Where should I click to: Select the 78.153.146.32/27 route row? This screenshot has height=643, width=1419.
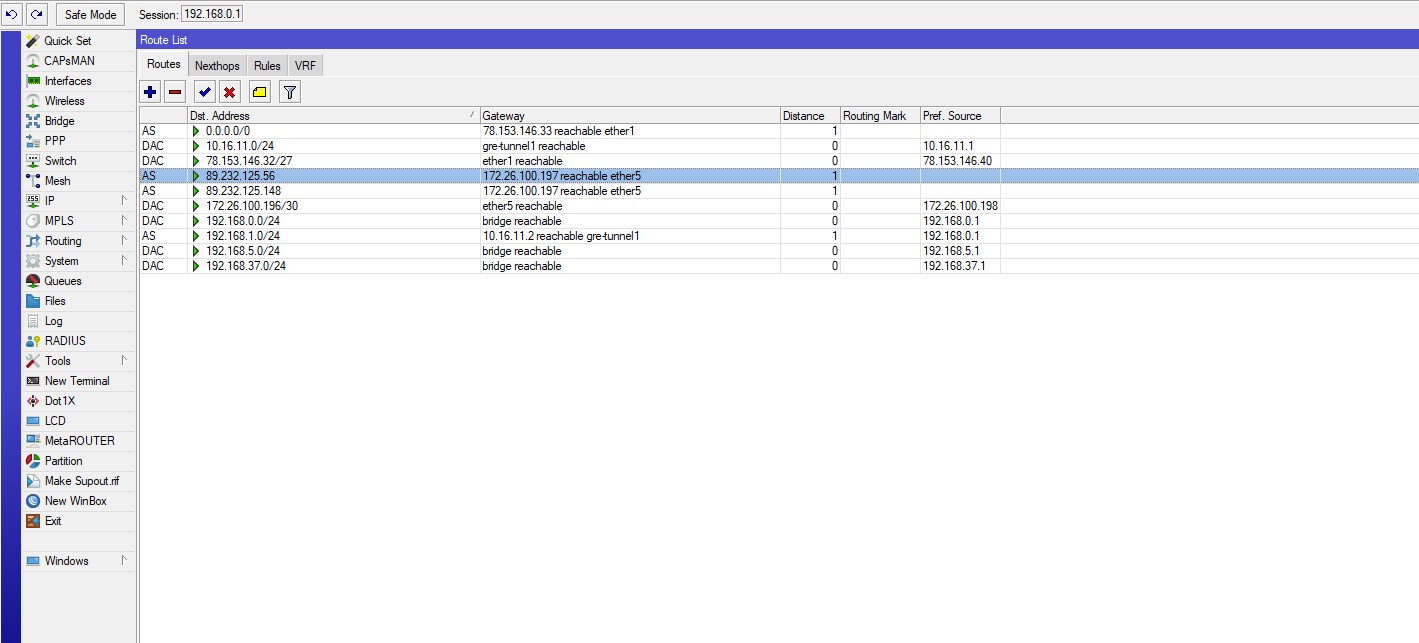click(778, 161)
